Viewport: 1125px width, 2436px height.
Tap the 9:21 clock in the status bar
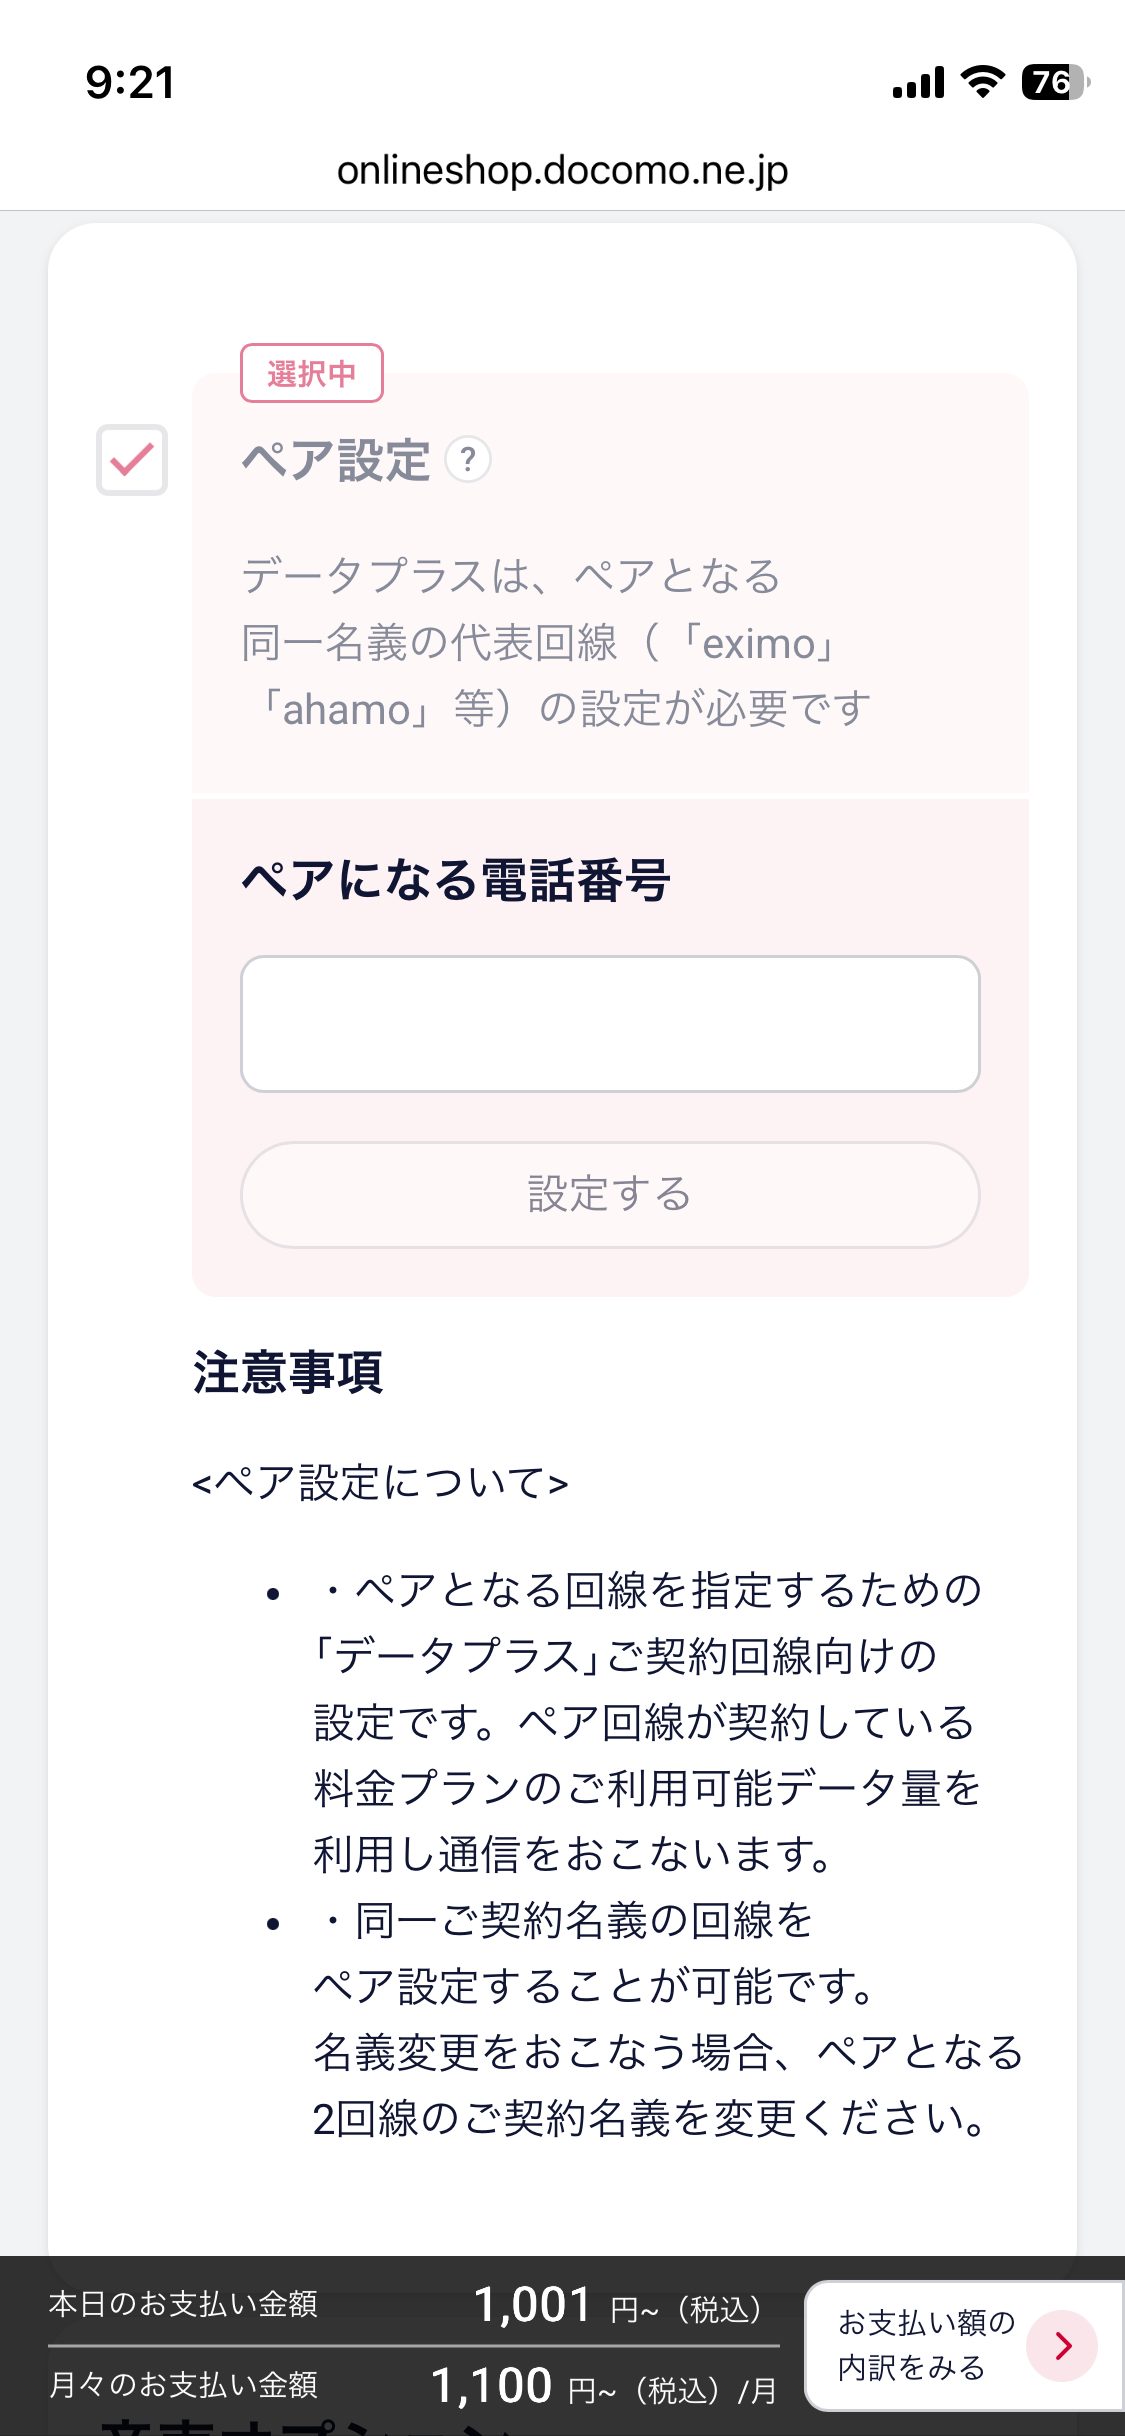pos(130,82)
